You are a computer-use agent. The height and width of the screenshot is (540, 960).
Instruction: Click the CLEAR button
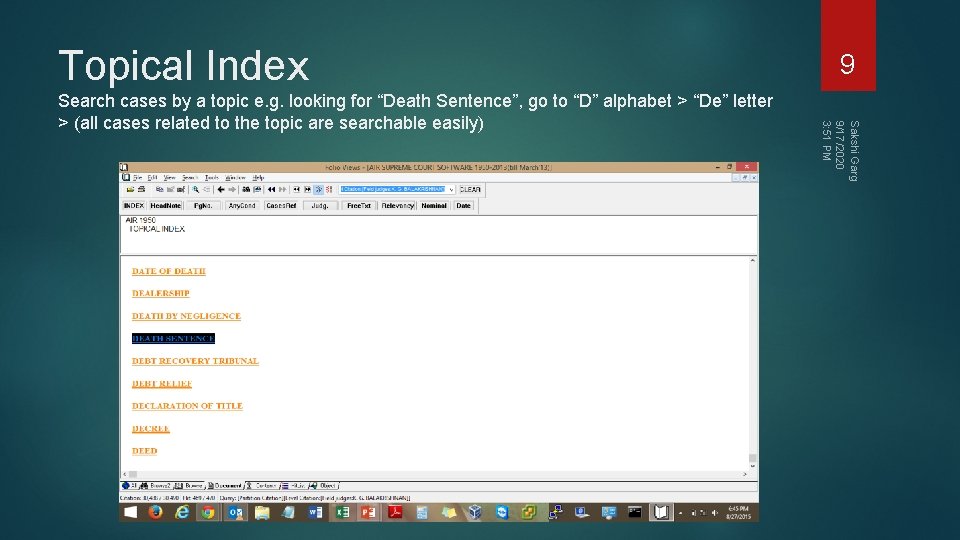(x=470, y=190)
